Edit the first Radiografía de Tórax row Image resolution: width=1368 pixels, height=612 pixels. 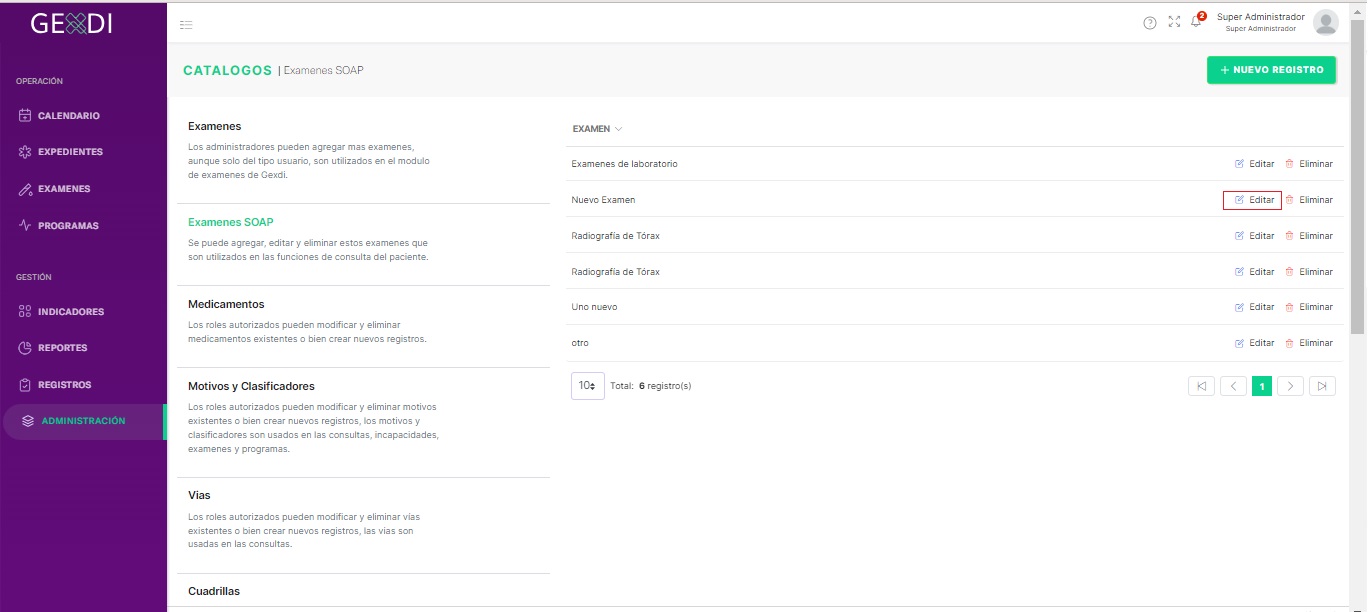1254,236
